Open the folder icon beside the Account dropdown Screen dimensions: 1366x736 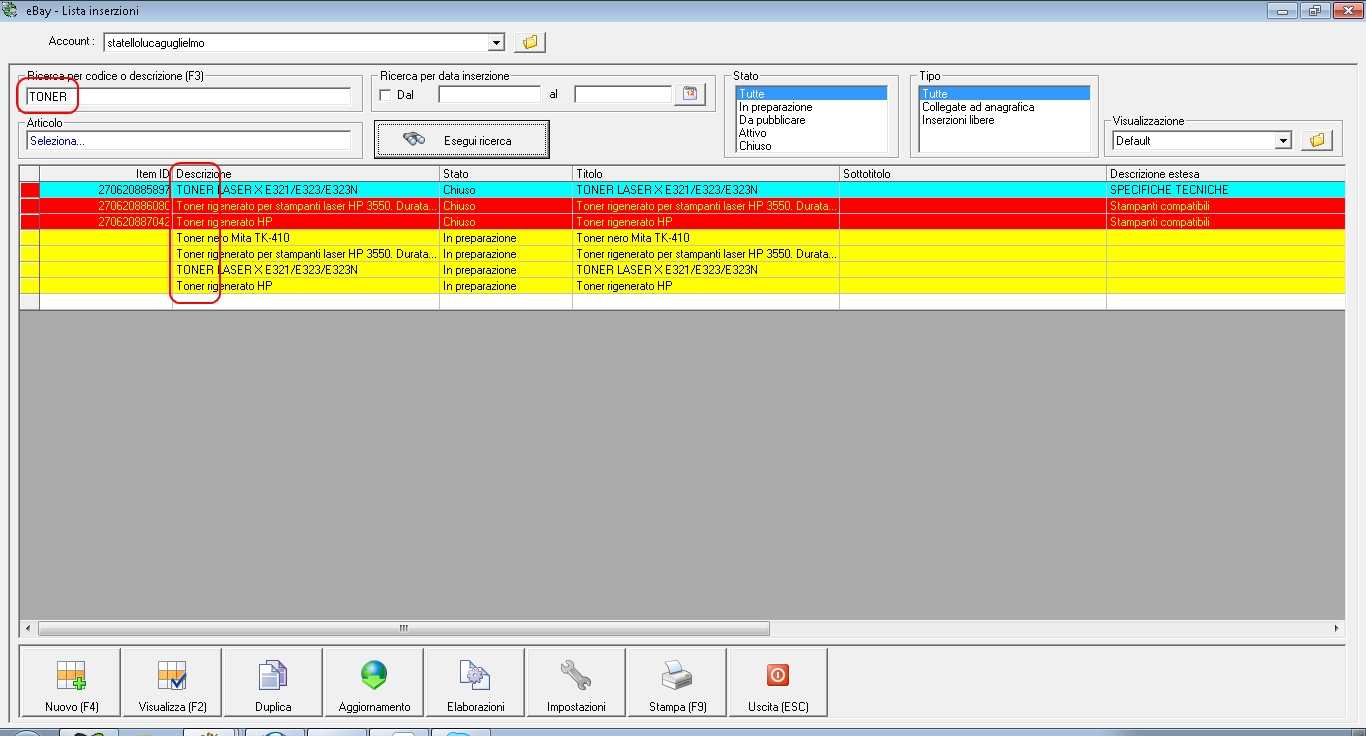(530, 42)
